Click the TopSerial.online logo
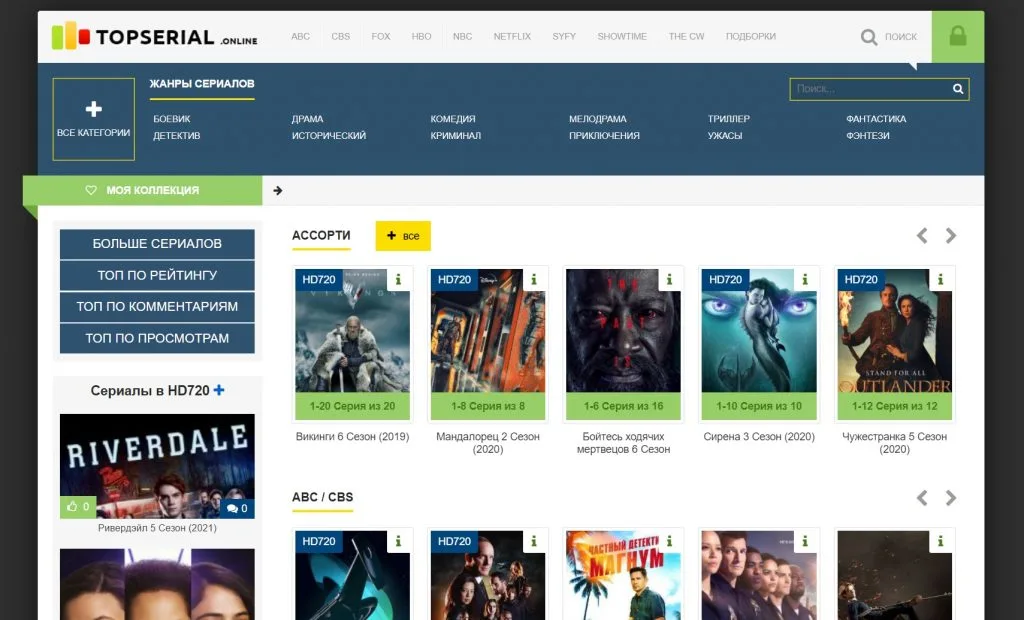Screen dimensions: 1024x620 click(155, 37)
